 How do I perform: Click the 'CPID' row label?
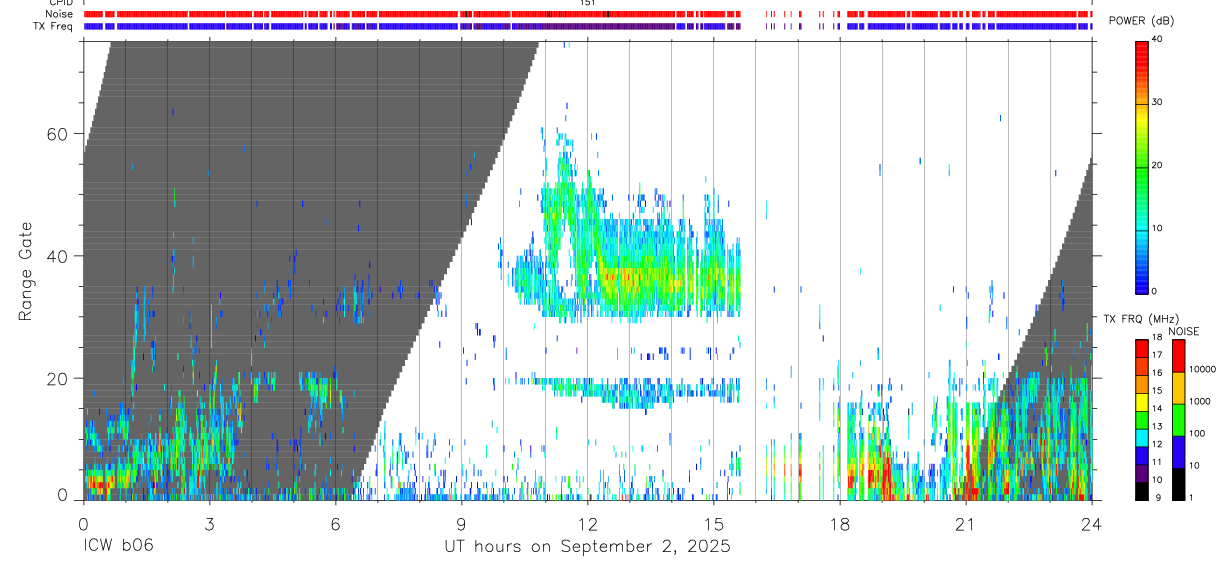[x=62, y=3]
